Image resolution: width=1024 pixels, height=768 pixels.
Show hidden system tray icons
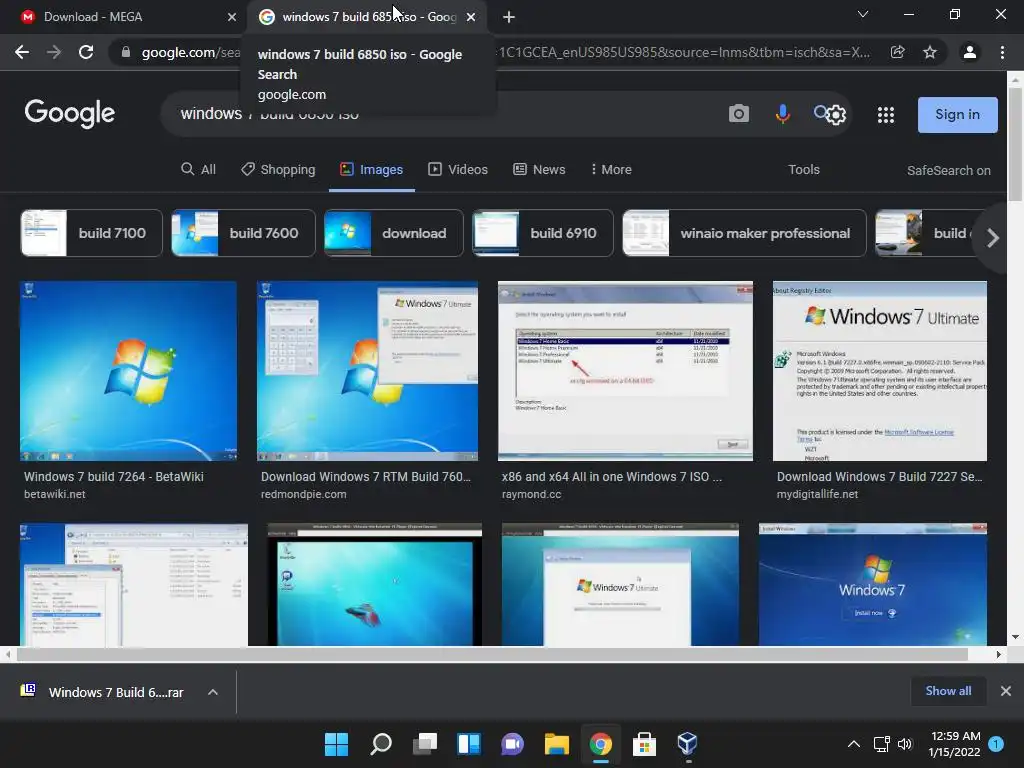tap(854, 744)
